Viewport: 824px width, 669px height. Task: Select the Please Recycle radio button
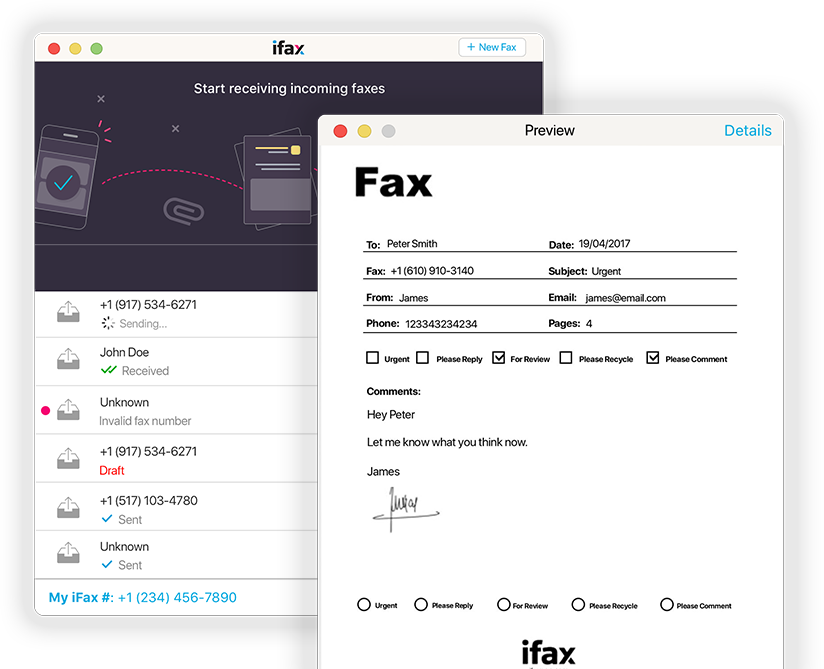(x=578, y=604)
